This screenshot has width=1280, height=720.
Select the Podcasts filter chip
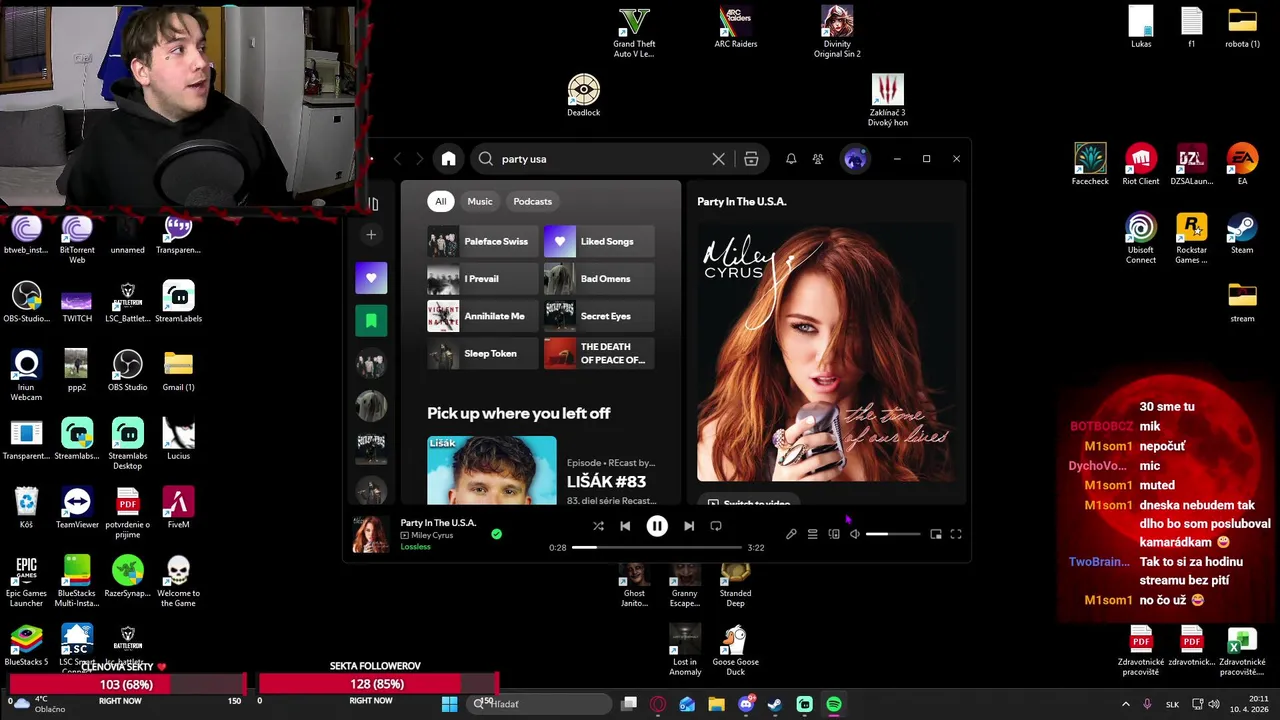tap(532, 201)
